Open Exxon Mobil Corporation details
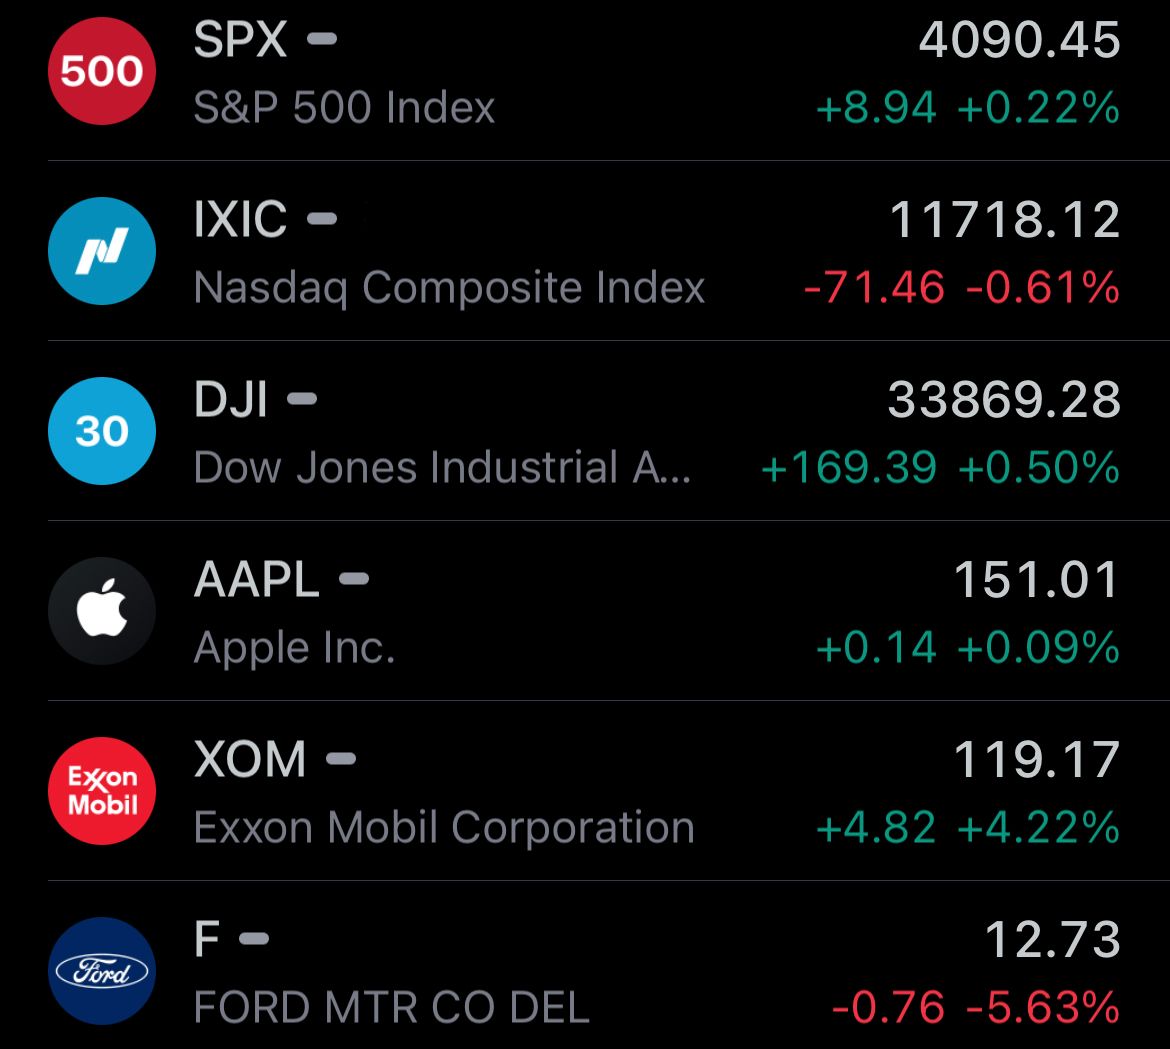The image size is (1170, 1049). pyautogui.click(x=444, y=827)
